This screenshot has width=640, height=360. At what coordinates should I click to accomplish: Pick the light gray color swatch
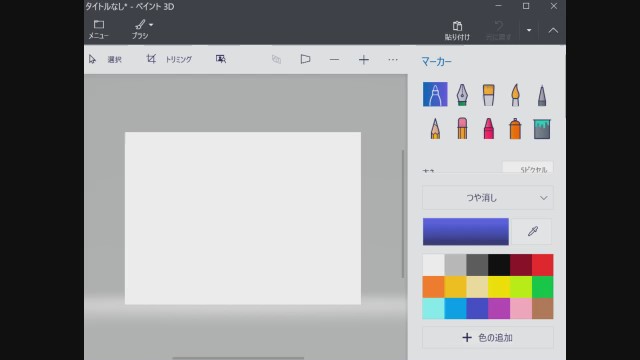pos(456,264)
